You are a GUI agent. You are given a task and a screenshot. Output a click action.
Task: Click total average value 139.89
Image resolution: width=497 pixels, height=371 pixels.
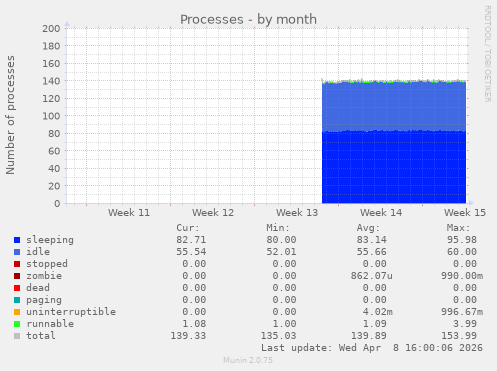click(x=368, y=336)
